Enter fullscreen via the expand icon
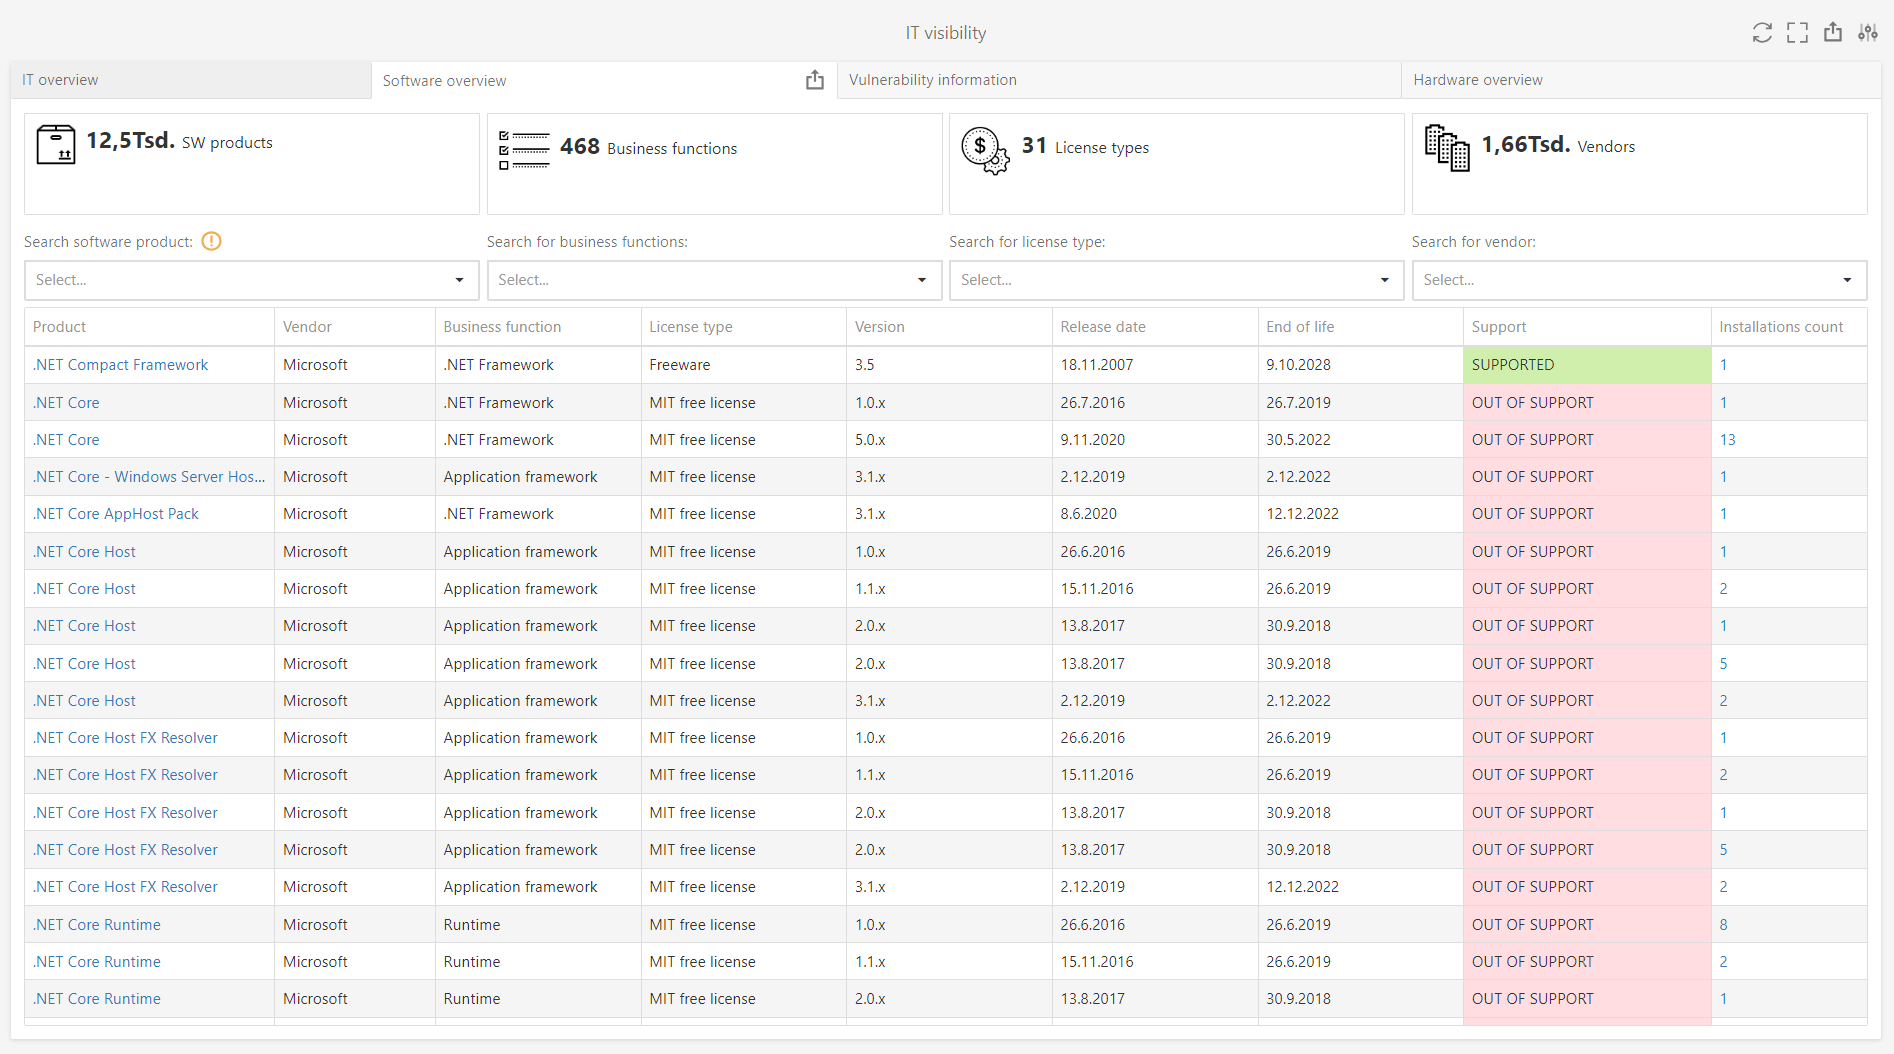This screenshot has height=1054, width=1894. 1797,32
